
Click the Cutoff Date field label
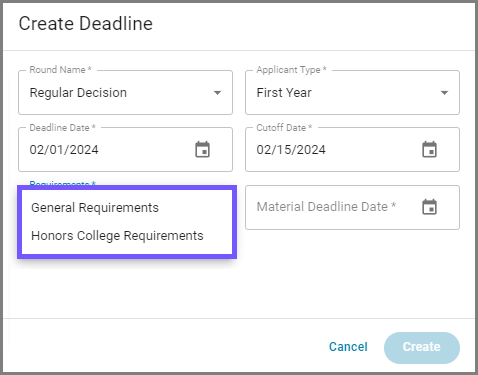coord(284,127)
